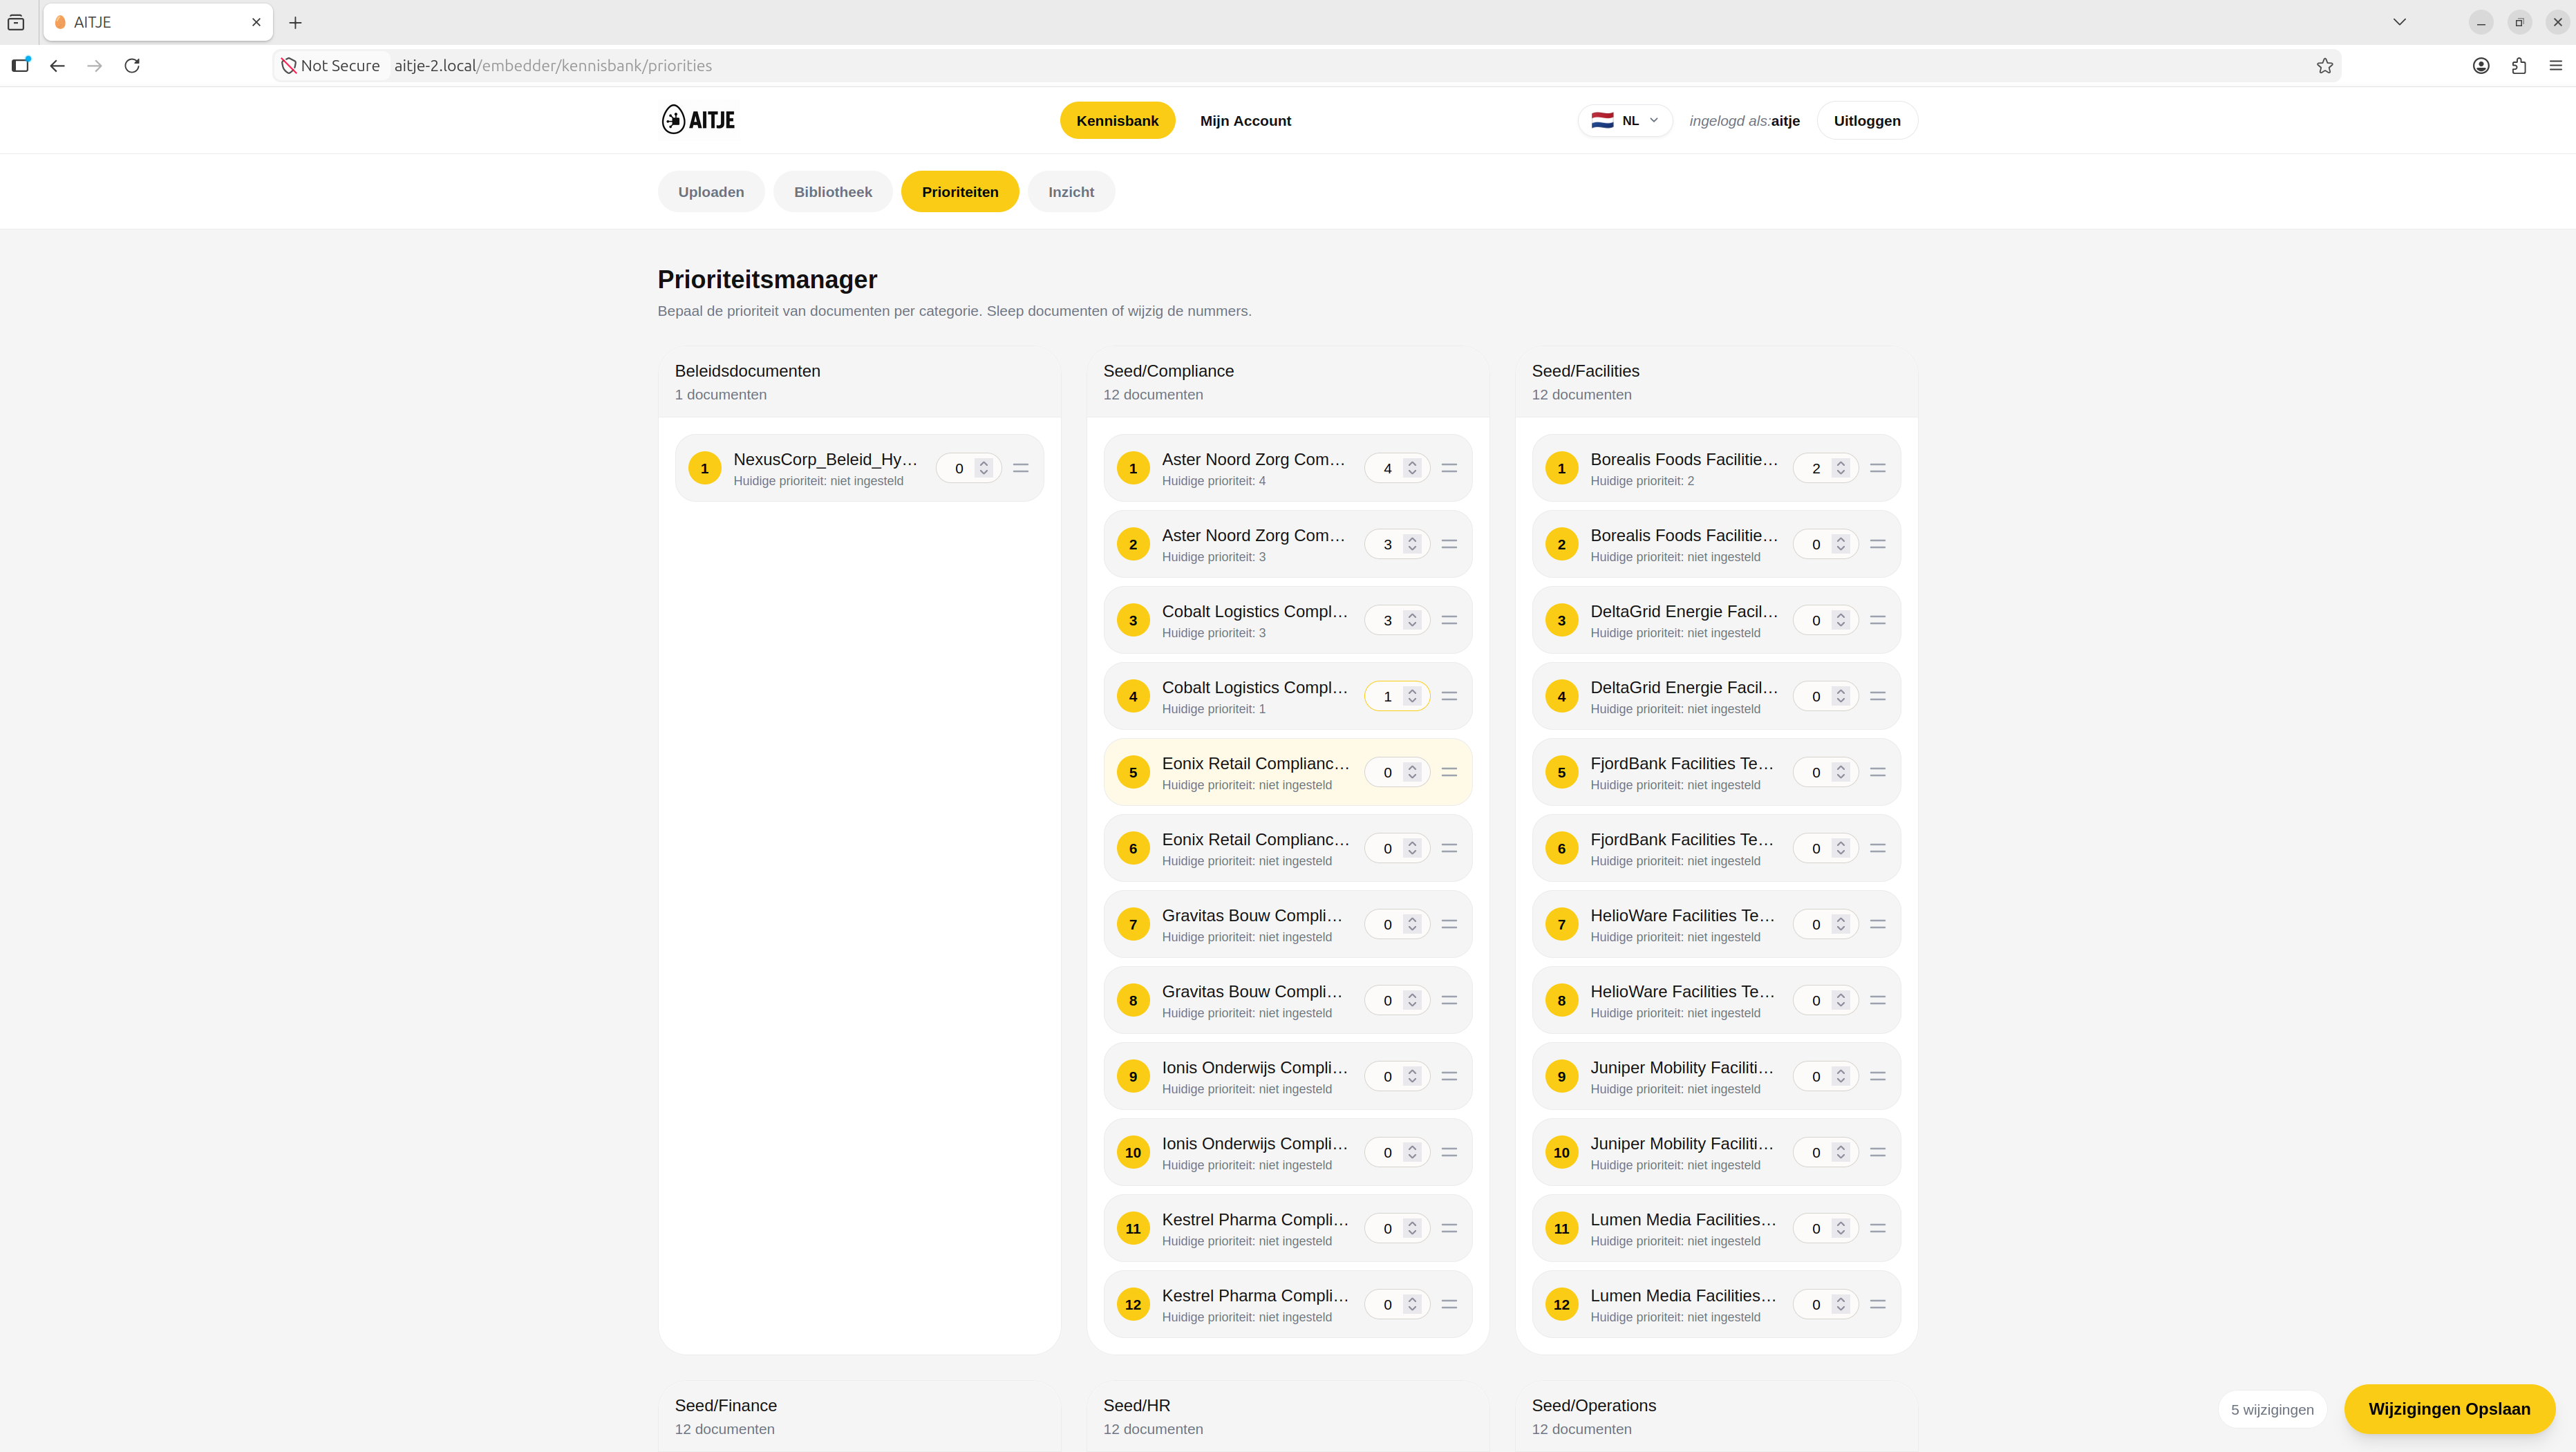Grab drag handle of Facilities row 11 Lumen Media

[1878, 1228]
